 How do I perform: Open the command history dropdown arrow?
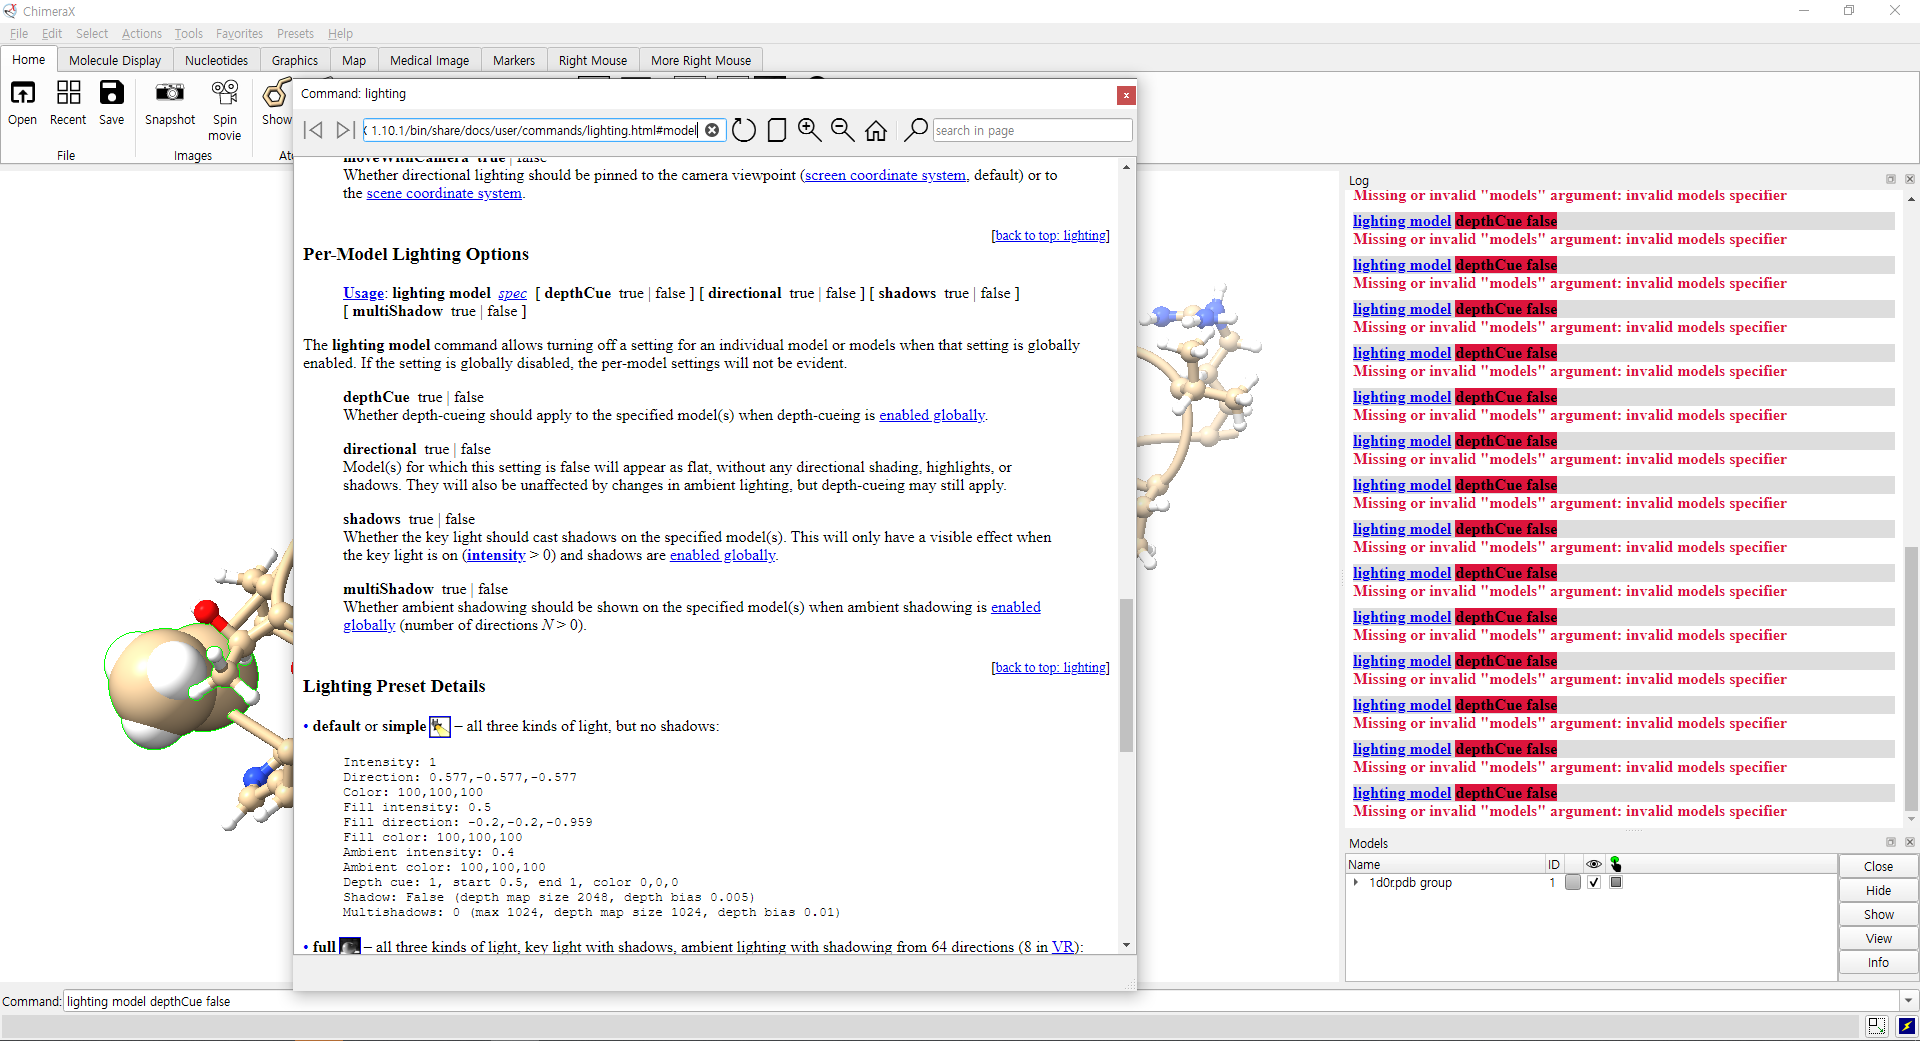pyautogui.click(x=1908, y=1001)
